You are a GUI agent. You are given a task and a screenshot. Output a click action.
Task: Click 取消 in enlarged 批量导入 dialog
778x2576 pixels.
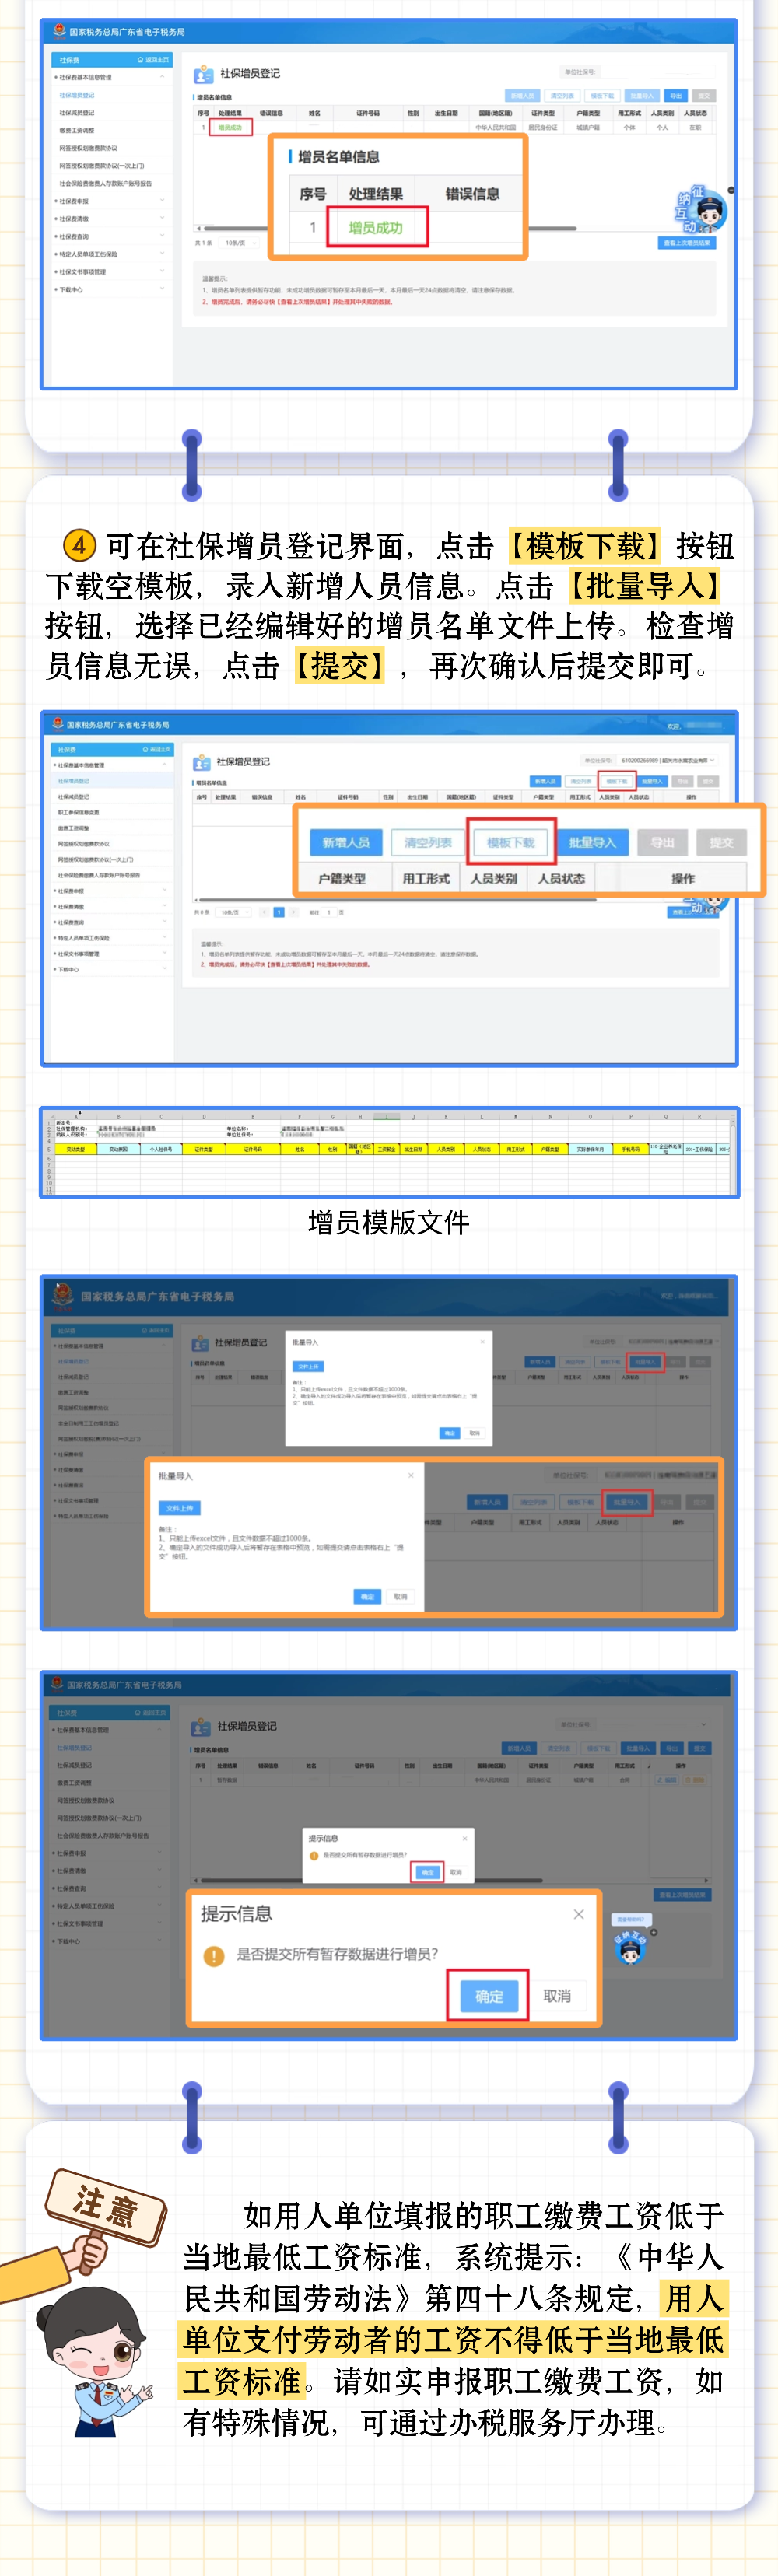[x=400, y=1596]
